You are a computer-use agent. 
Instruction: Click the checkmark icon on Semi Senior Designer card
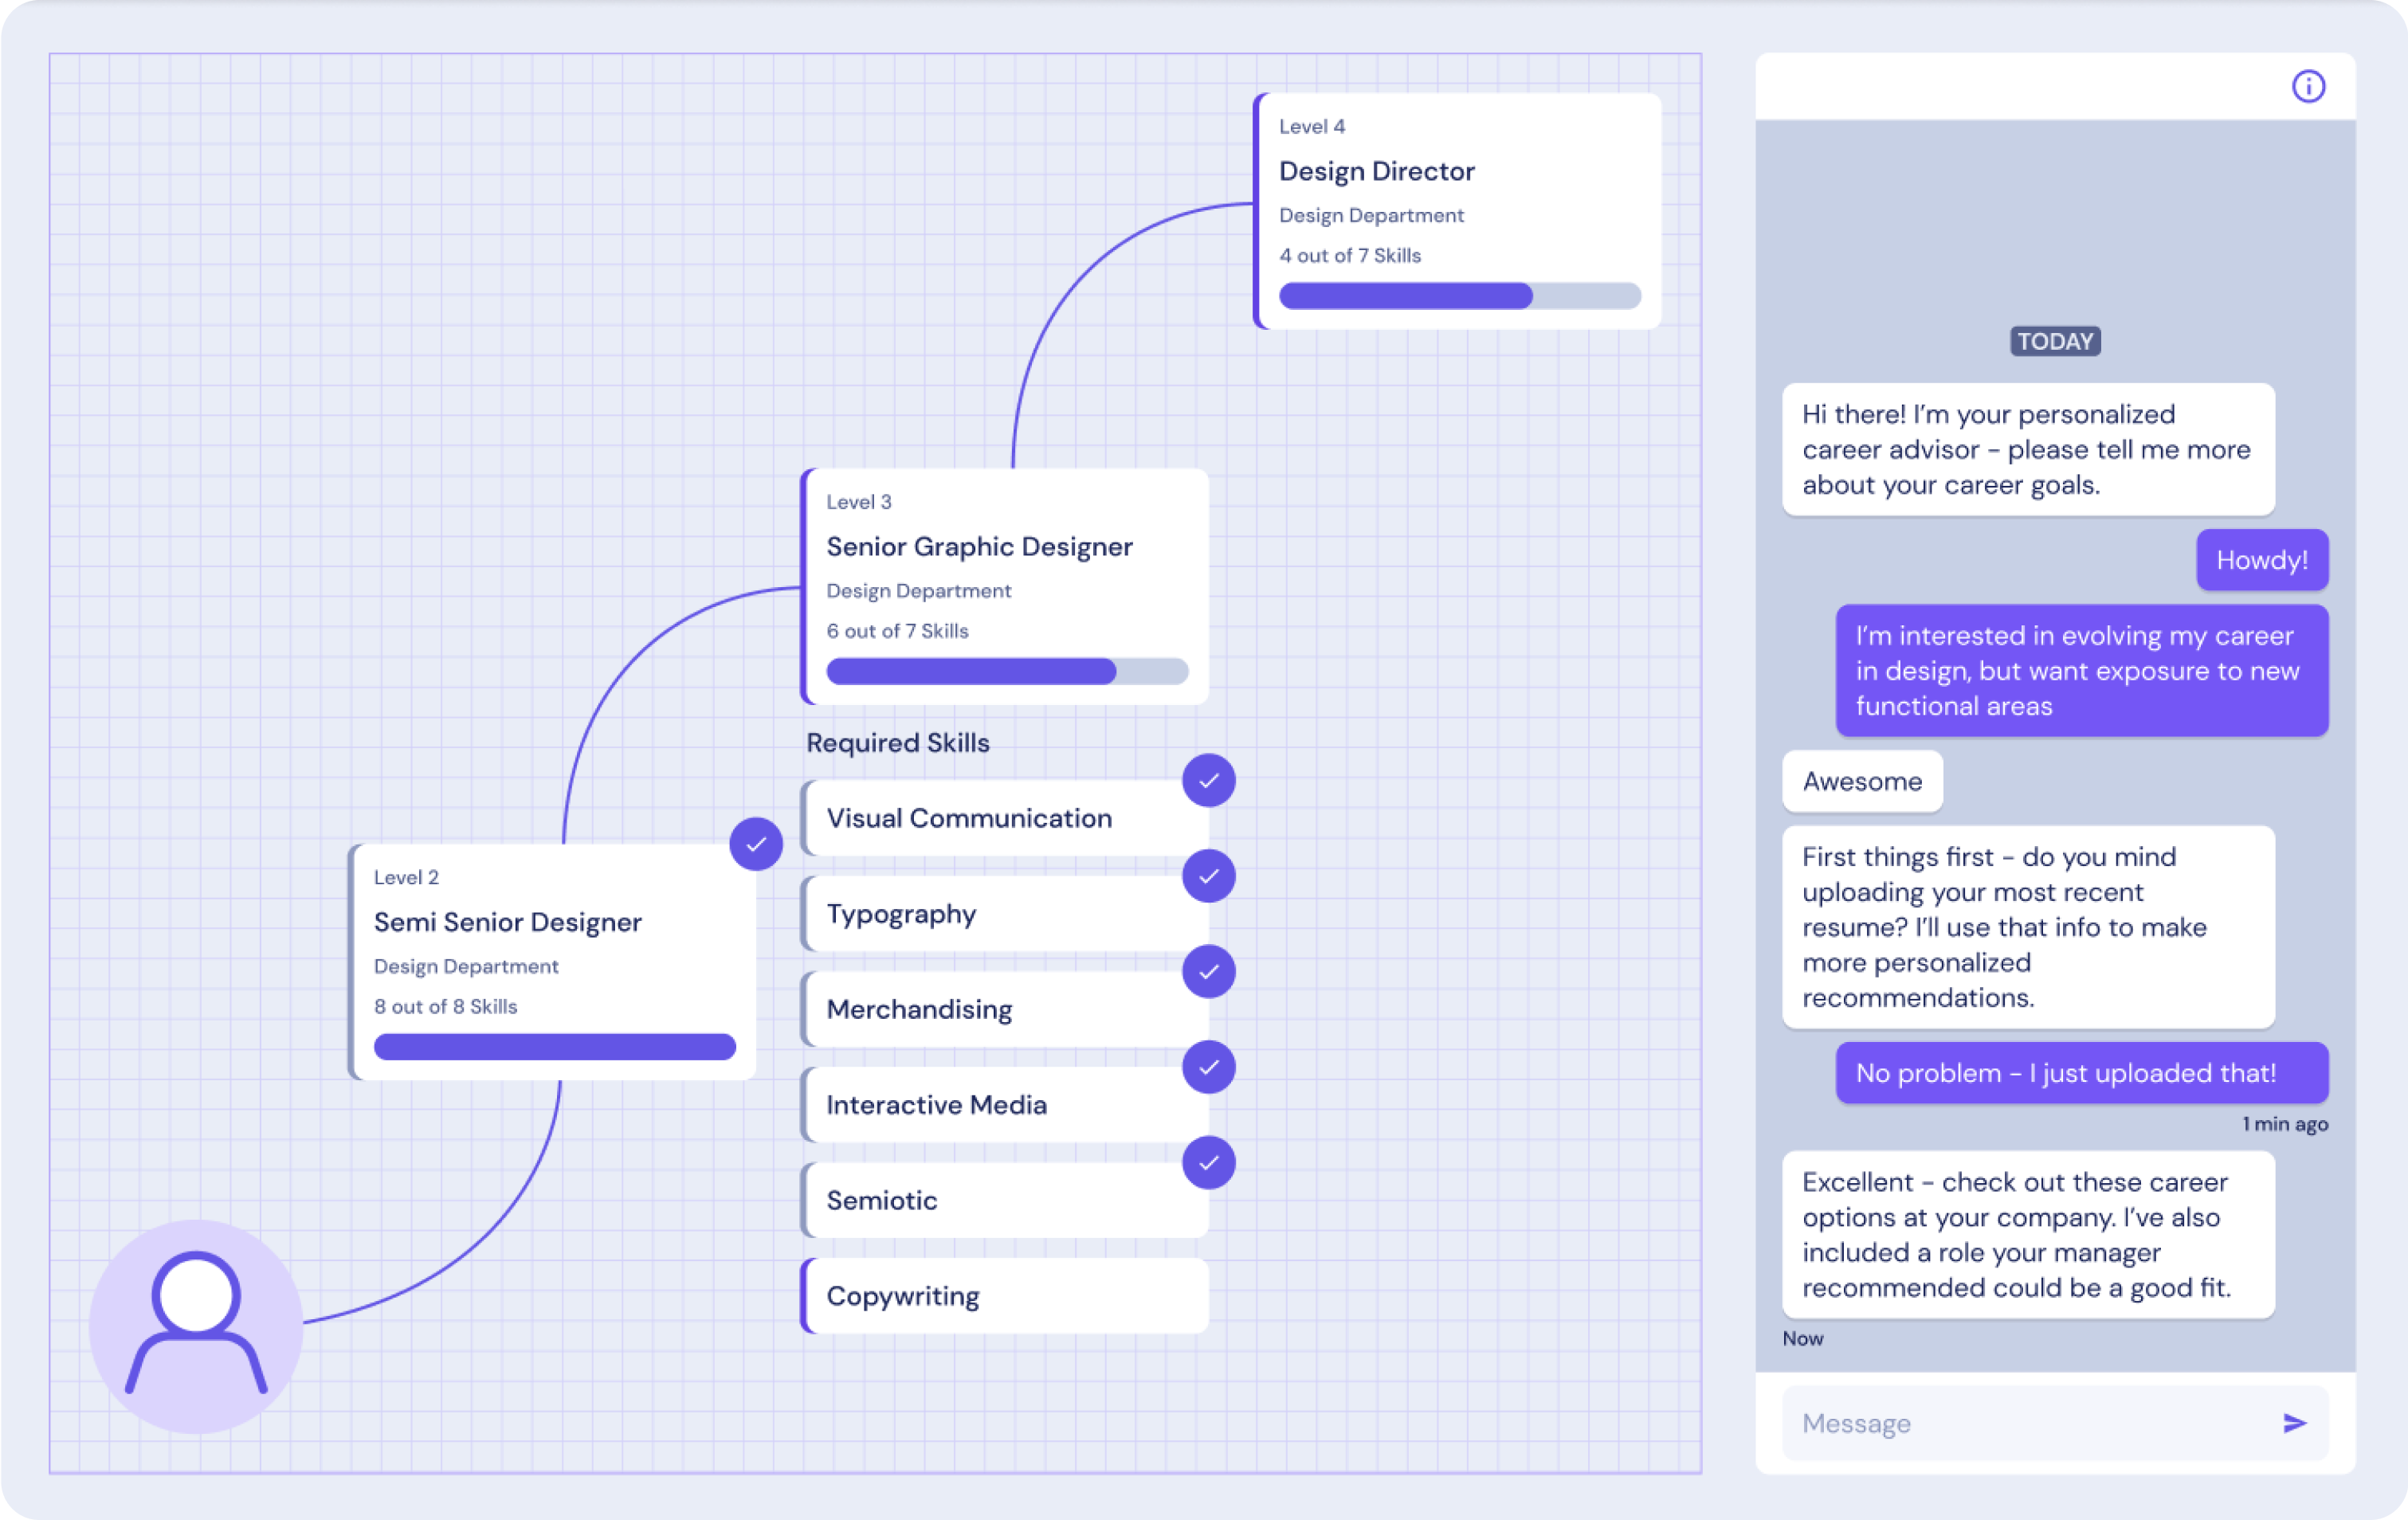click(x=756, y=842)
